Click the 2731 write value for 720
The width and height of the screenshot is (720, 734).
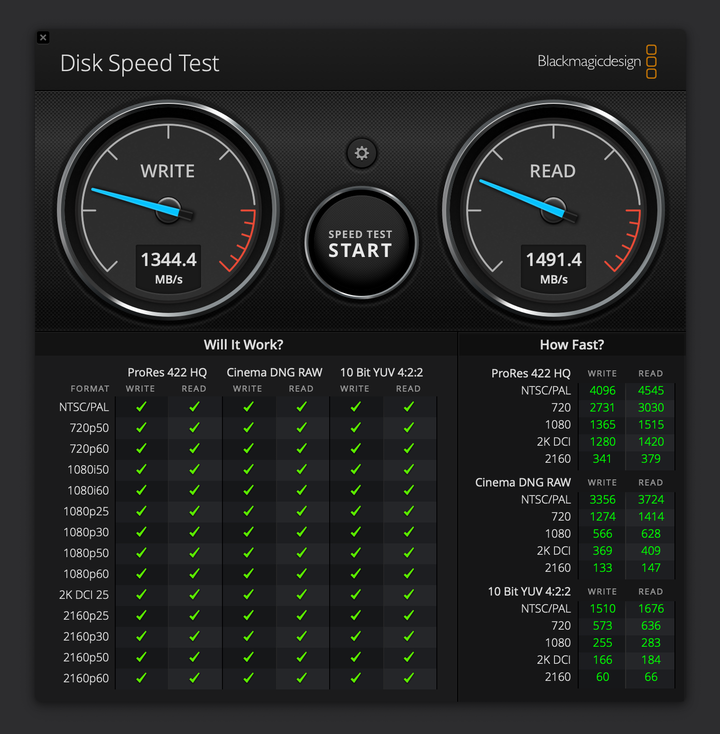click(602, 408)
